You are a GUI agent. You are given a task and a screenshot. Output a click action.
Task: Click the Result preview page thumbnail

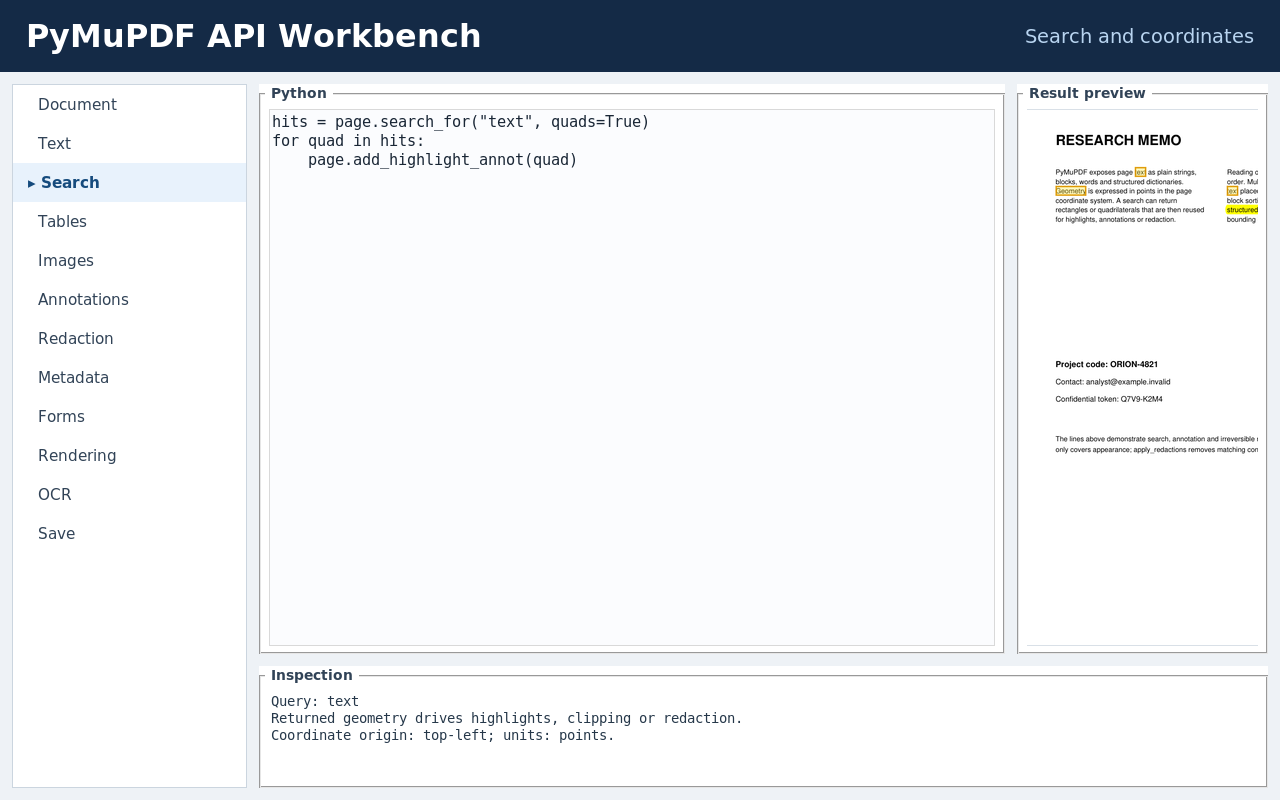(x=1142, y=377)
